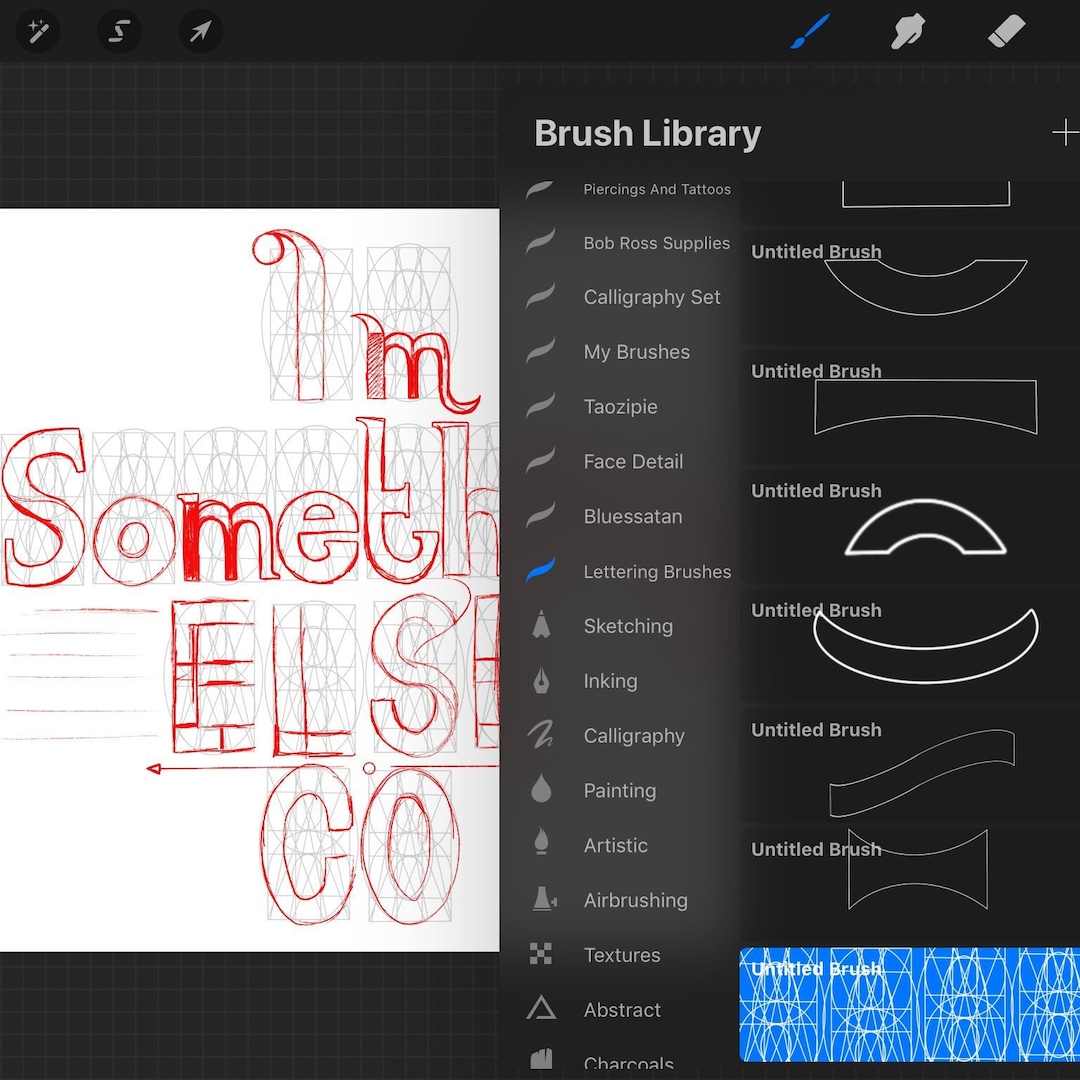Switch to the Lettering Brushes set
Image resolution: width=1080 pixels, height=1080 pixels.
[657, 571]
